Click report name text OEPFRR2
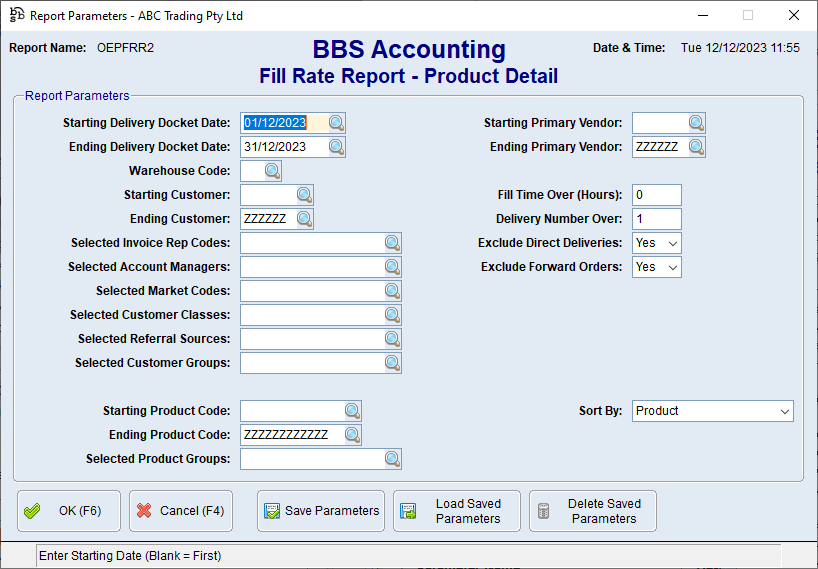This screenshot has width=818, height=569. [125, 48]
